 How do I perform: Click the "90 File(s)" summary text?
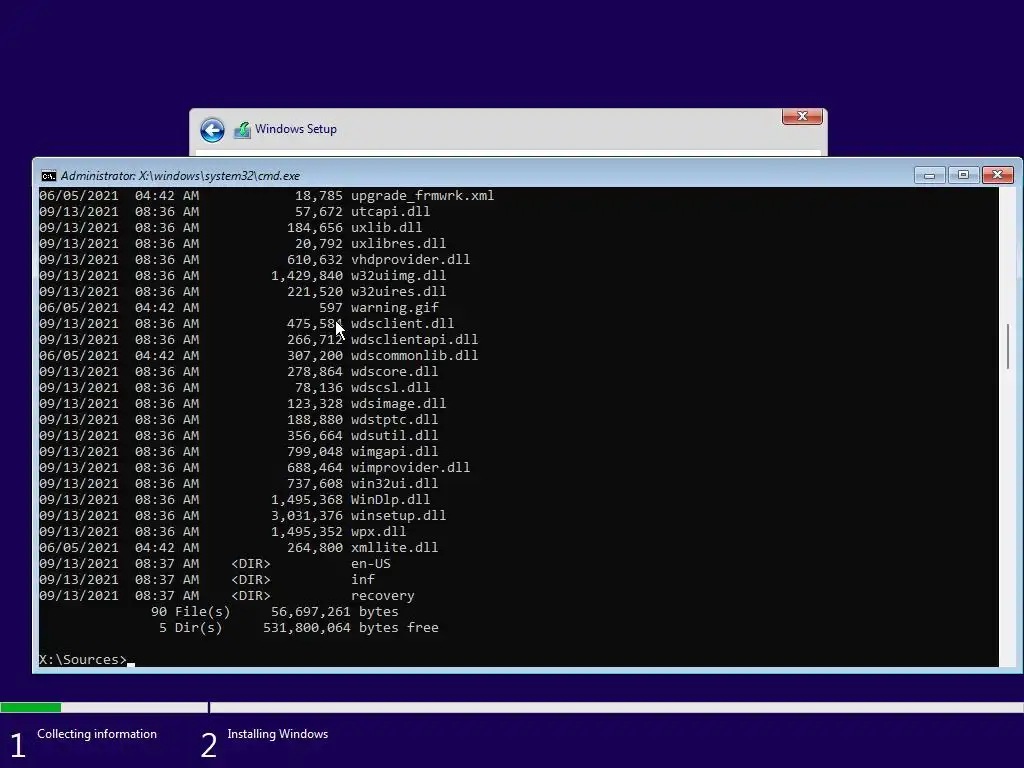click(191, 612)
